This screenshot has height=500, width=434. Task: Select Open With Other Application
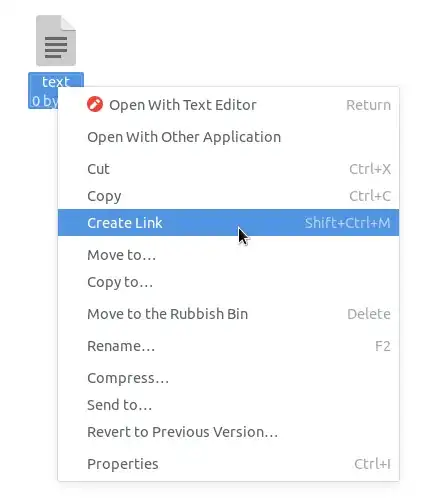pyautogui.click(x=228, y=137)
